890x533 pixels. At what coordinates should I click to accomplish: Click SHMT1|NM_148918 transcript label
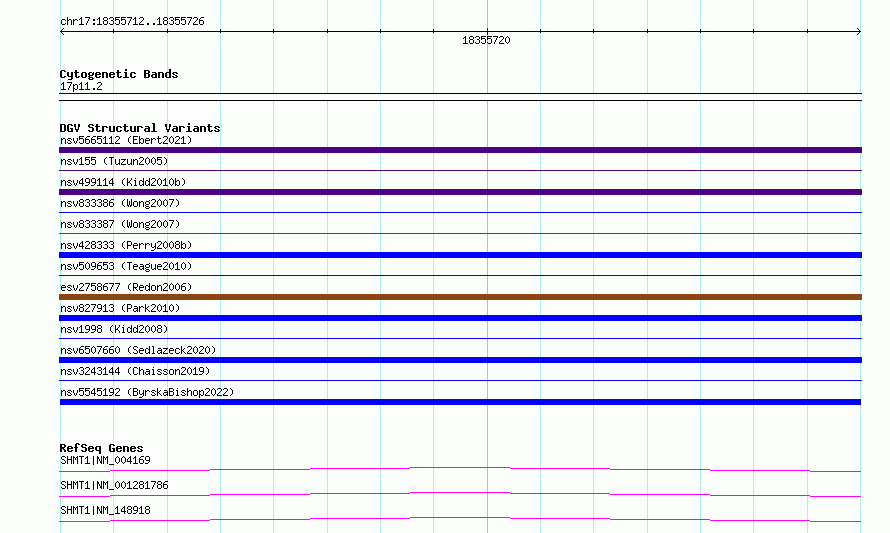pyautogui.click(x=105, y=510)
